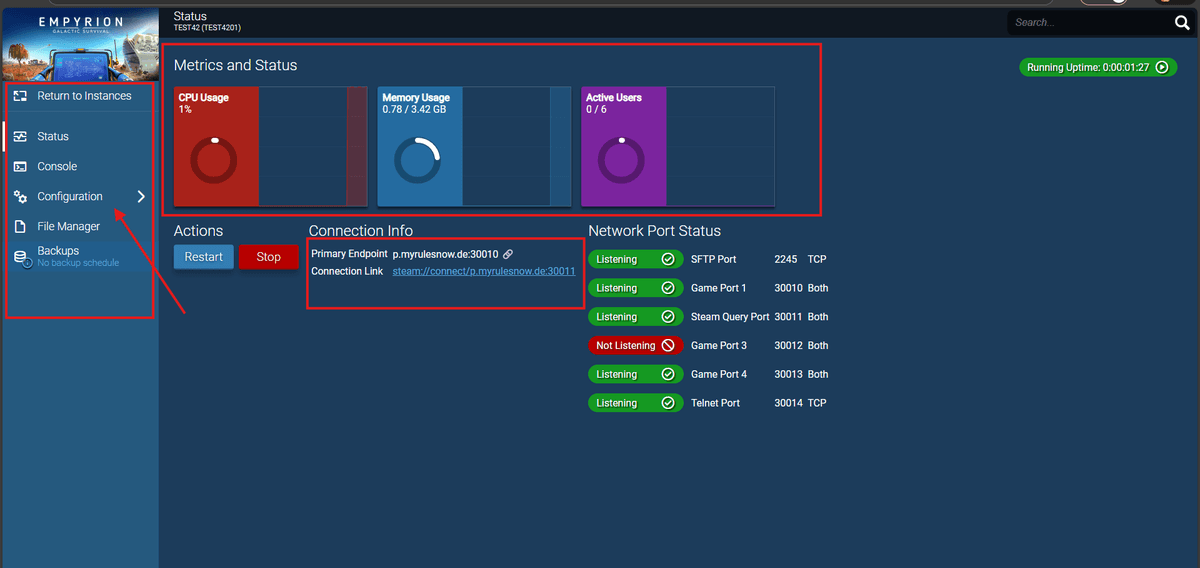Click port number '30011' in port table
Screen dimensions: 1200x568
[788, 317]
